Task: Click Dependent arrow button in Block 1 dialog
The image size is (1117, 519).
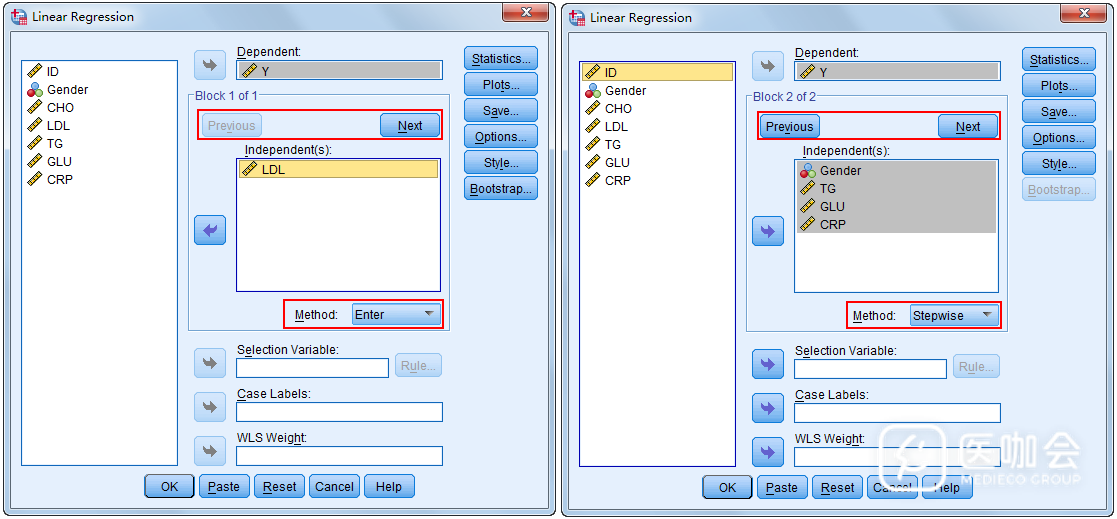Action: pyautogui.click(x=210, y=65)
